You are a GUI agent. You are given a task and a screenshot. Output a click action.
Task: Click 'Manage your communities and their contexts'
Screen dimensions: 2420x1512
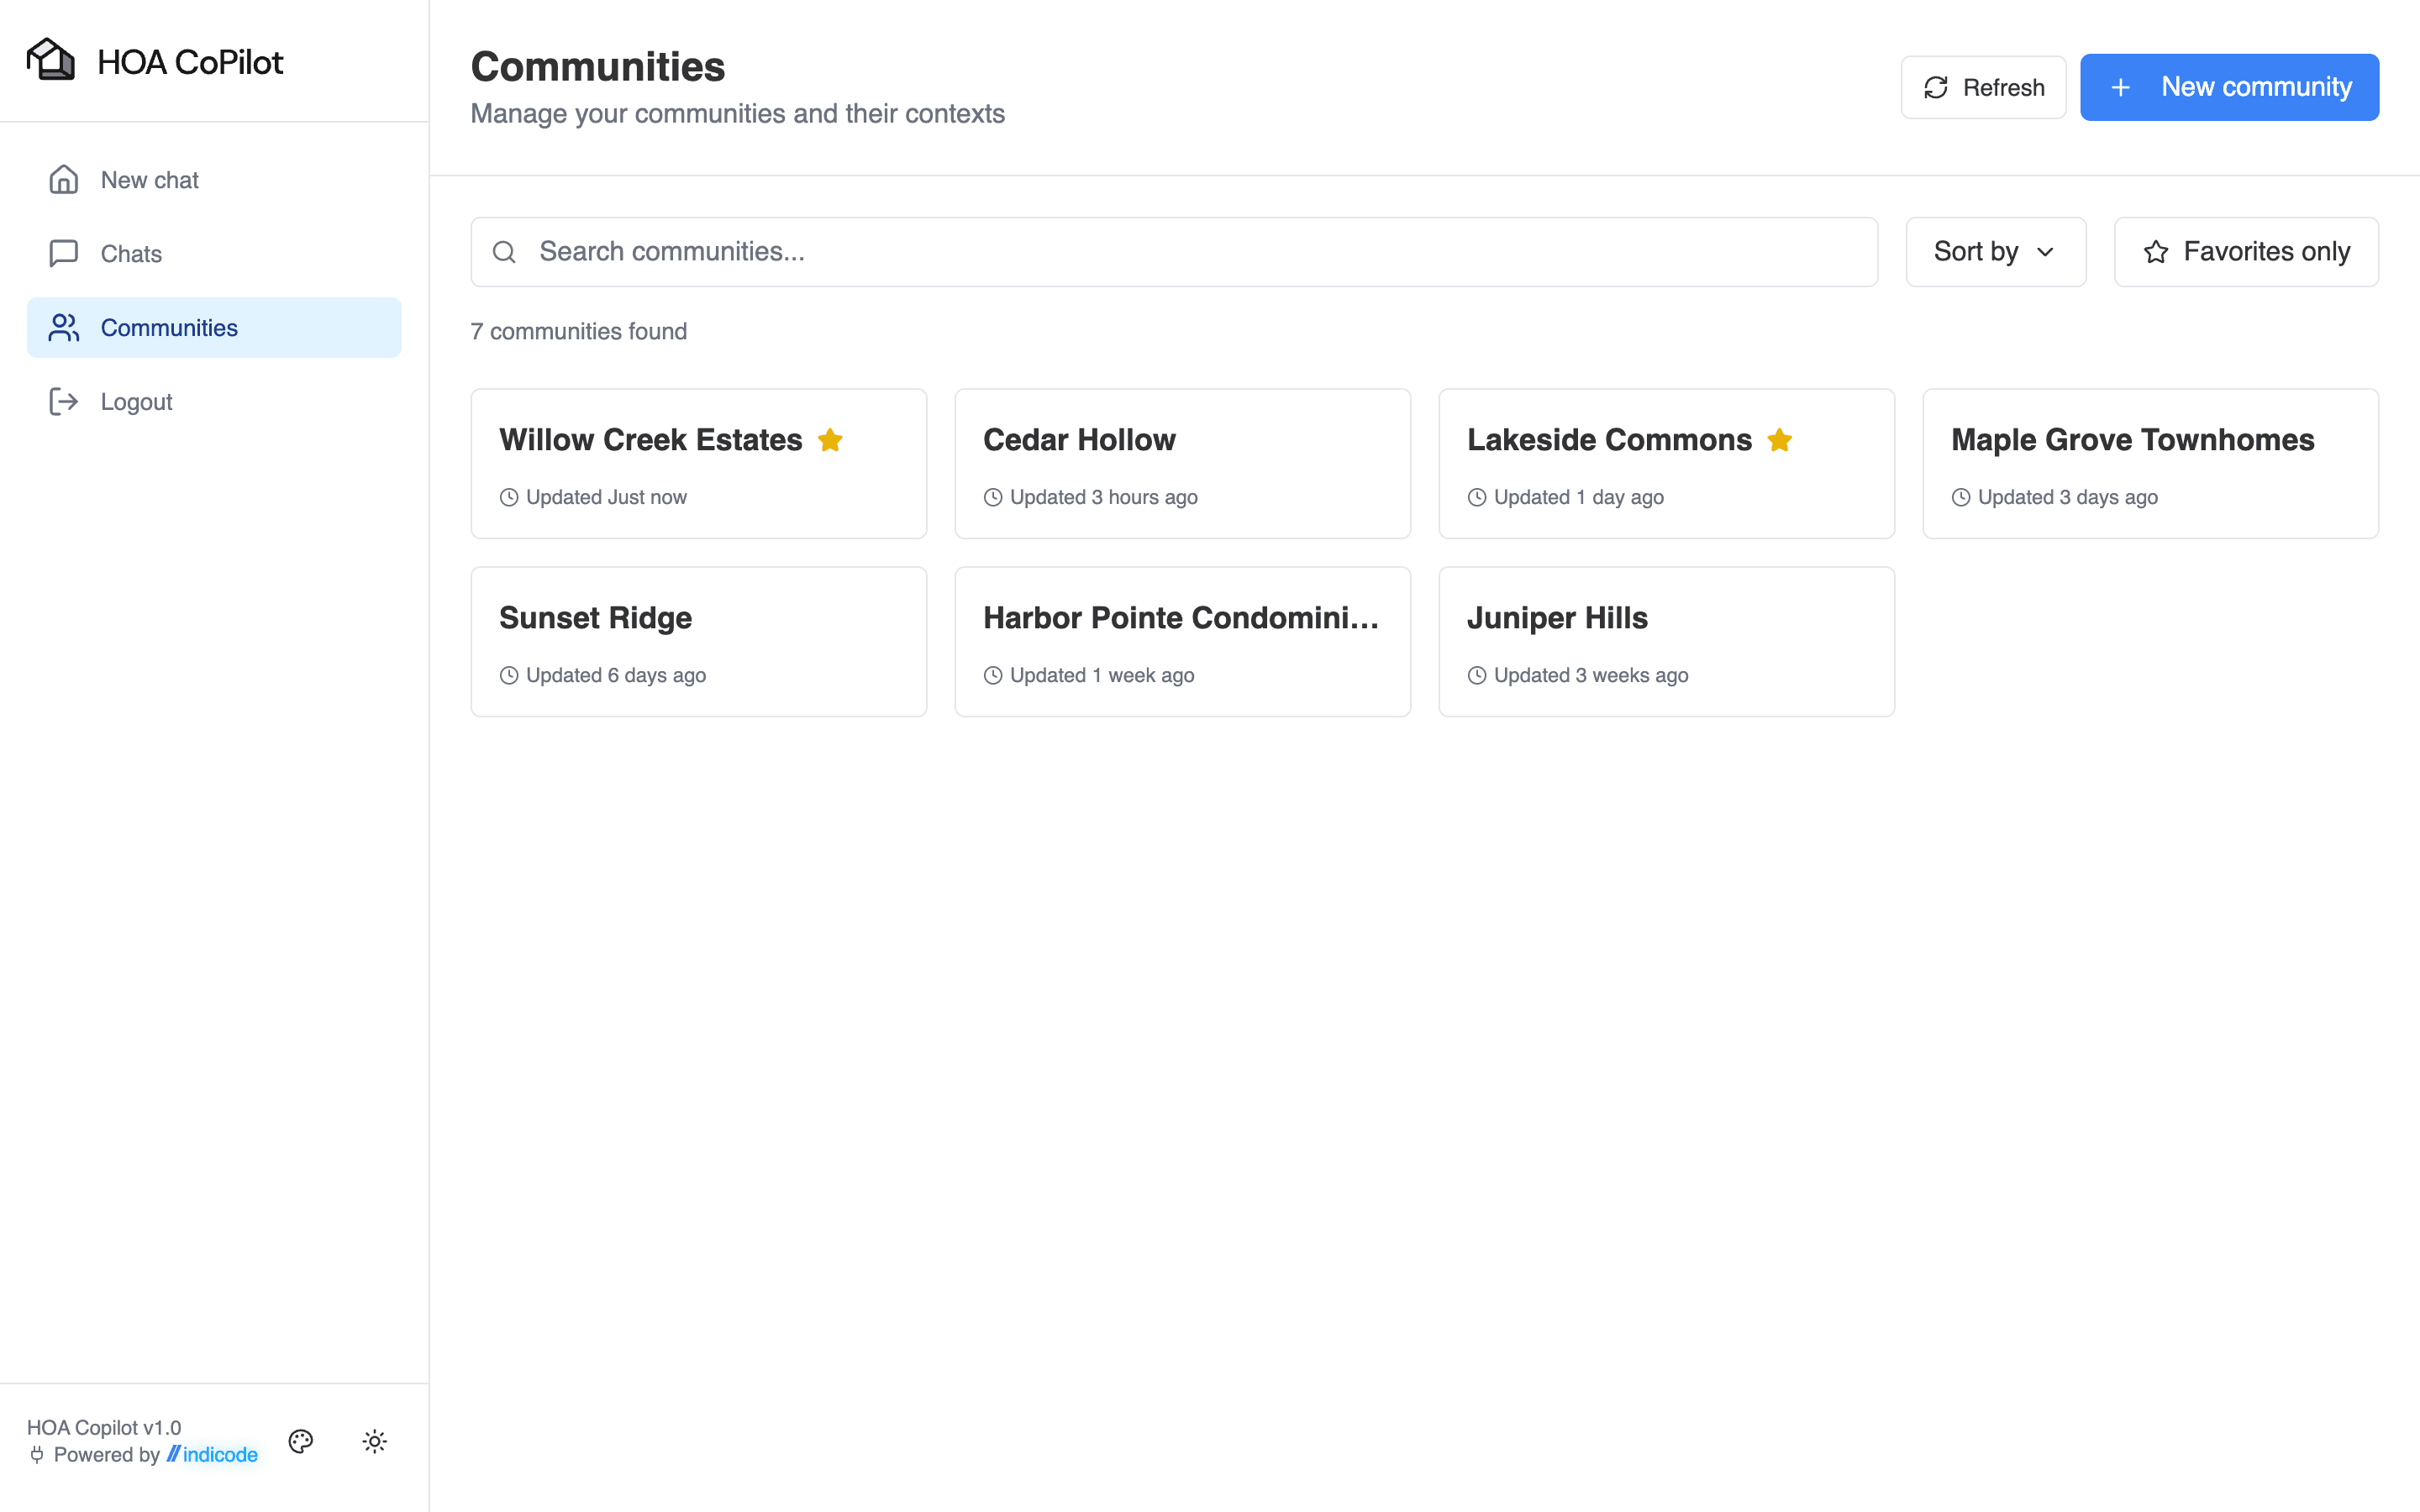(x=738, y=114)
